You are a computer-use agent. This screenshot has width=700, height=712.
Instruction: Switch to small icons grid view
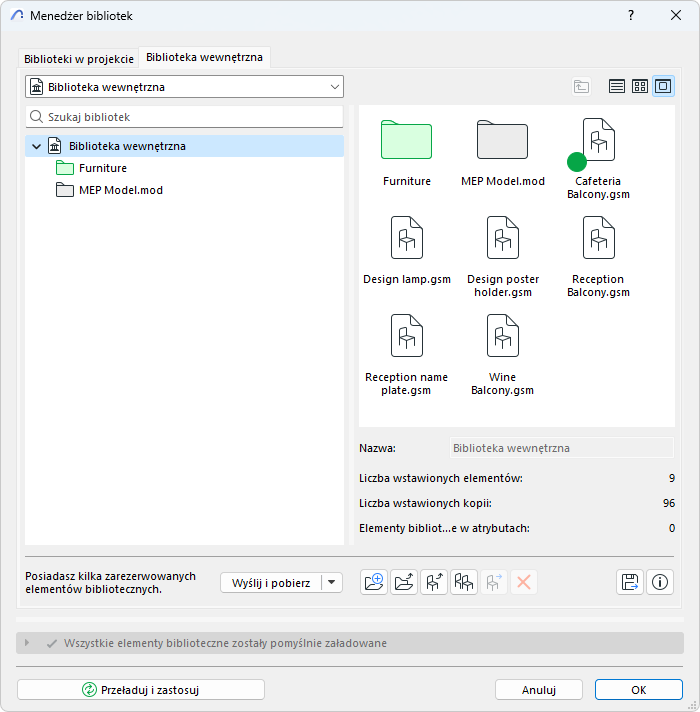pyautogui.click(x=640, y=86)
